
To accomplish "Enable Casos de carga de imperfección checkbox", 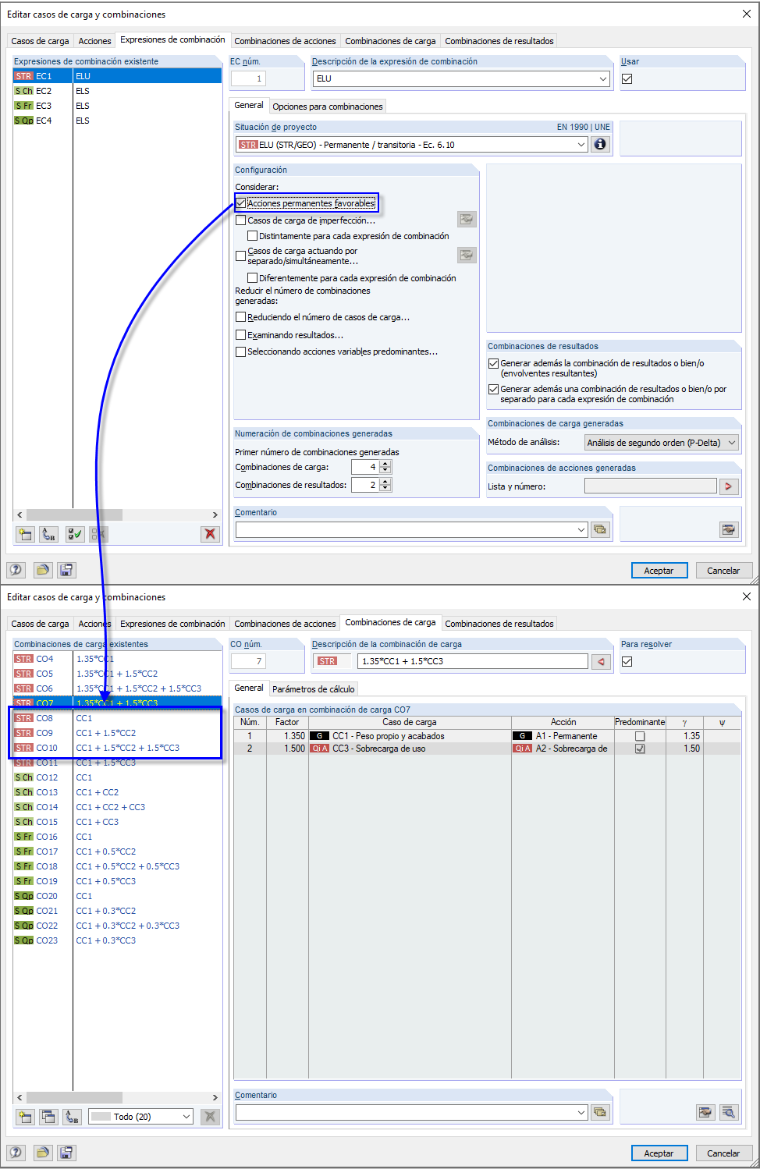I will (x=241, y=220).
